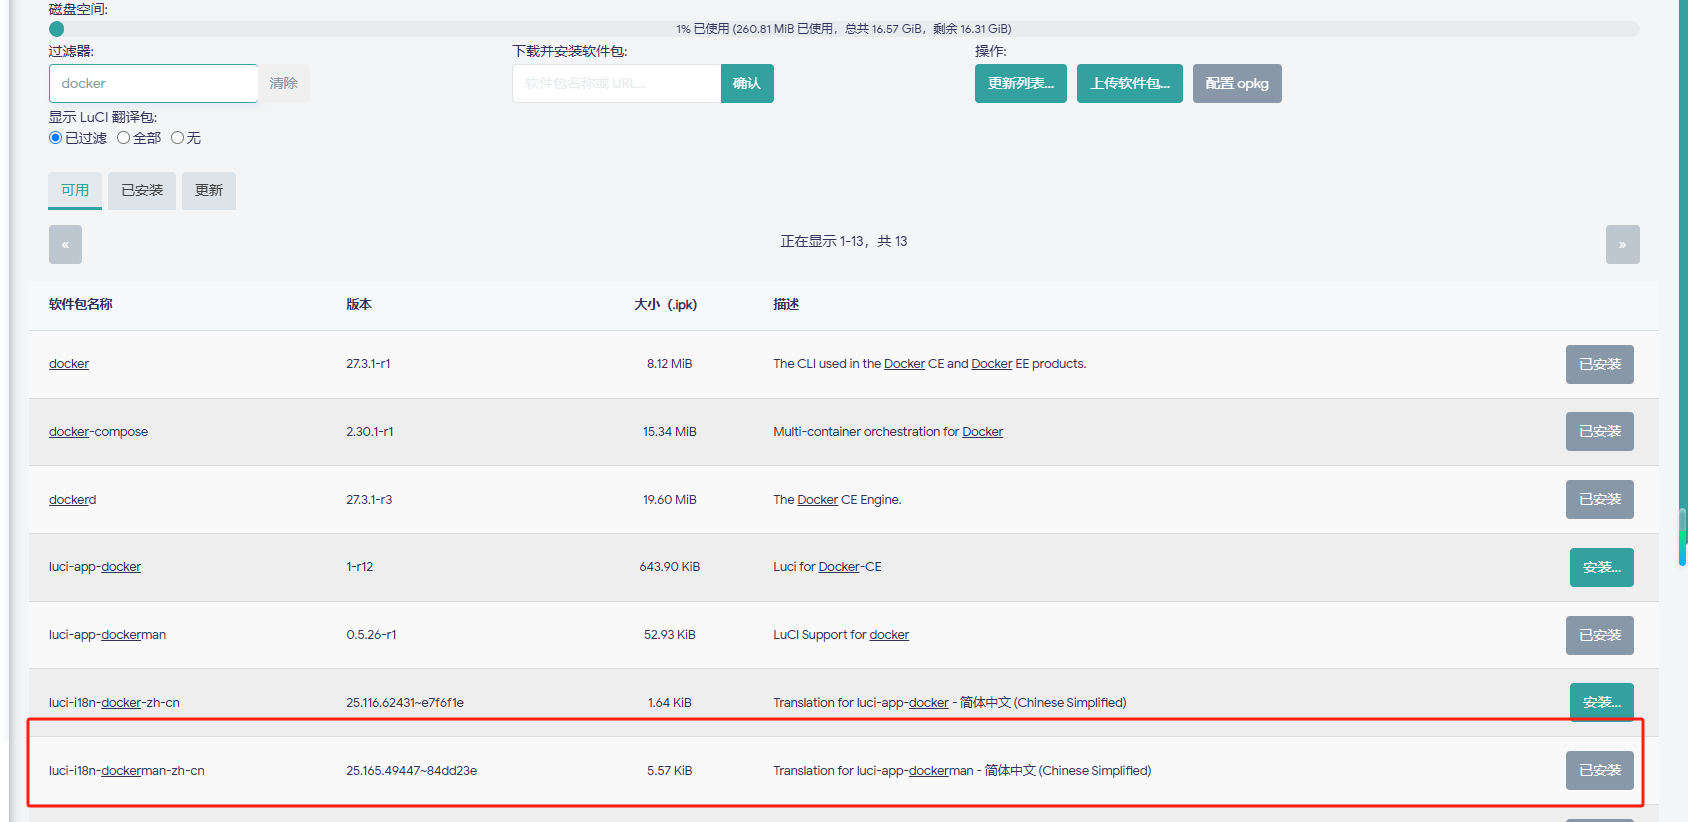Focus the package name or URL input
Screen dimensions: 1688x822
point(616,83)
